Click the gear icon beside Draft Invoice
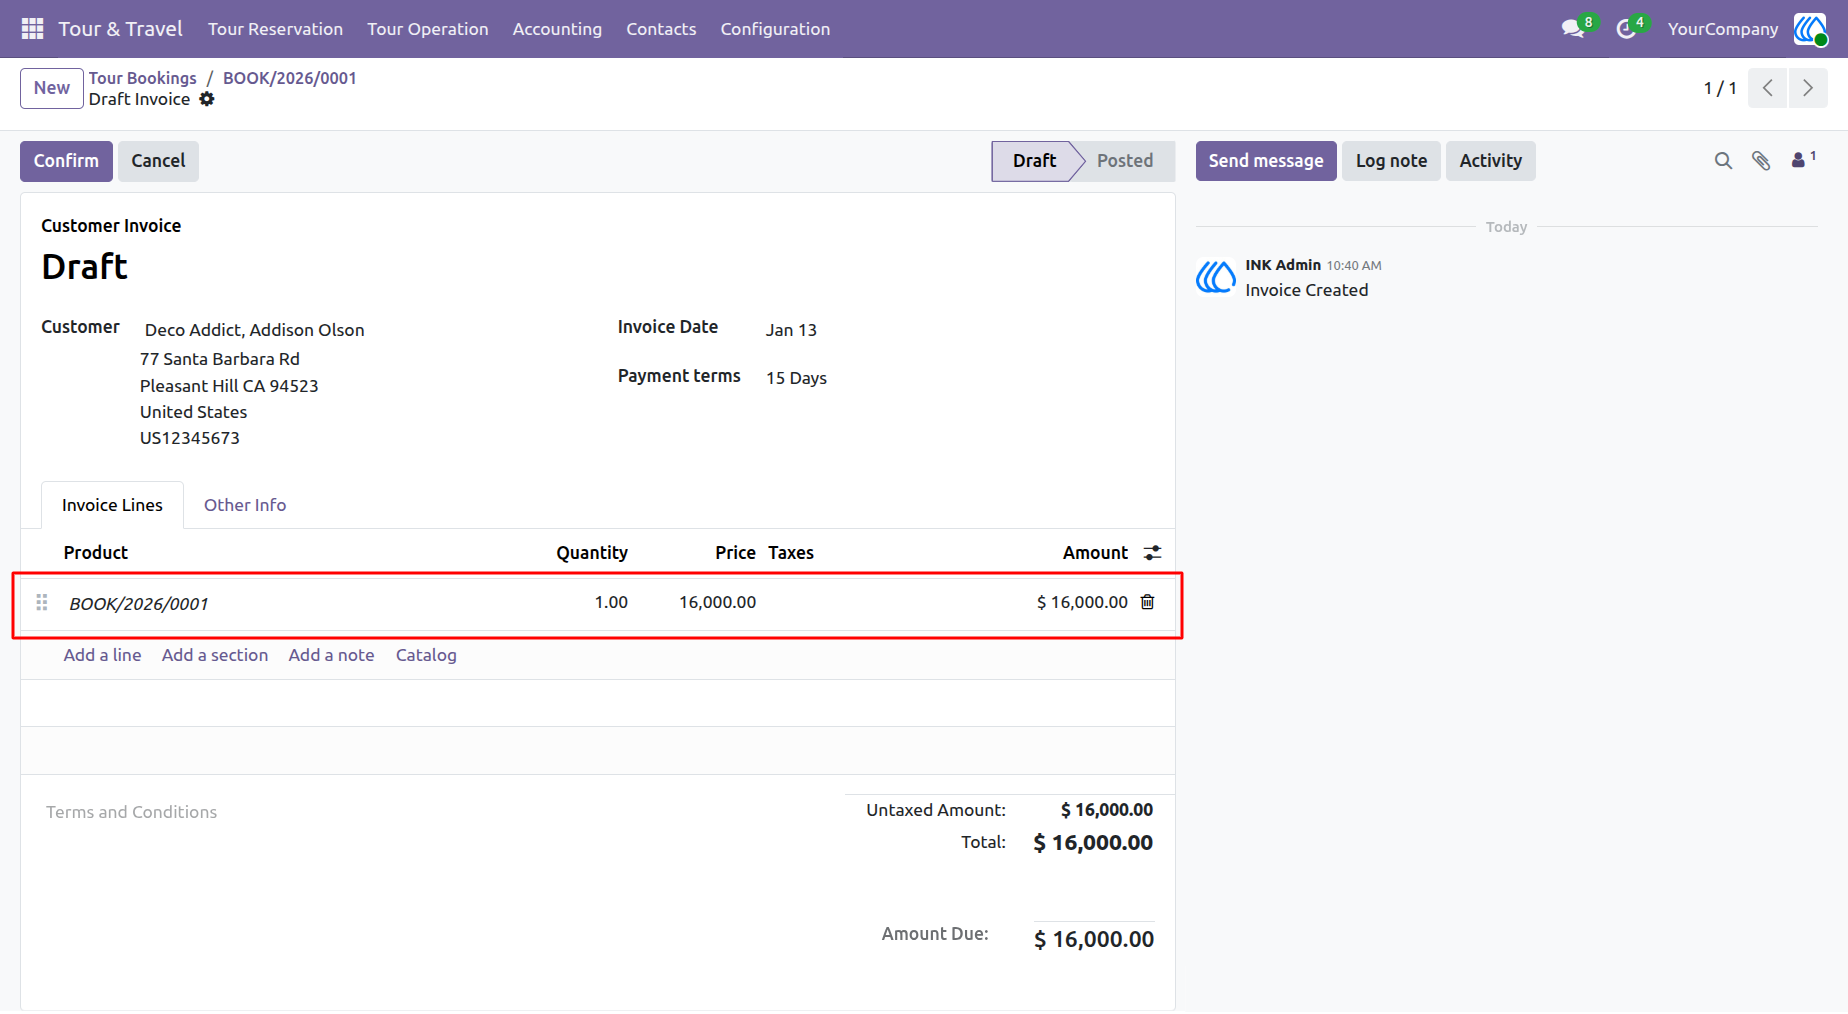This screenshot has height=1014, width=1848. pos(207,99)
